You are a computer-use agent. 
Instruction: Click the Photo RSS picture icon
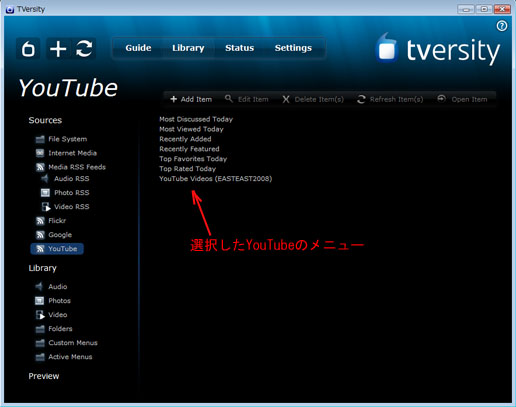point(45,193)
